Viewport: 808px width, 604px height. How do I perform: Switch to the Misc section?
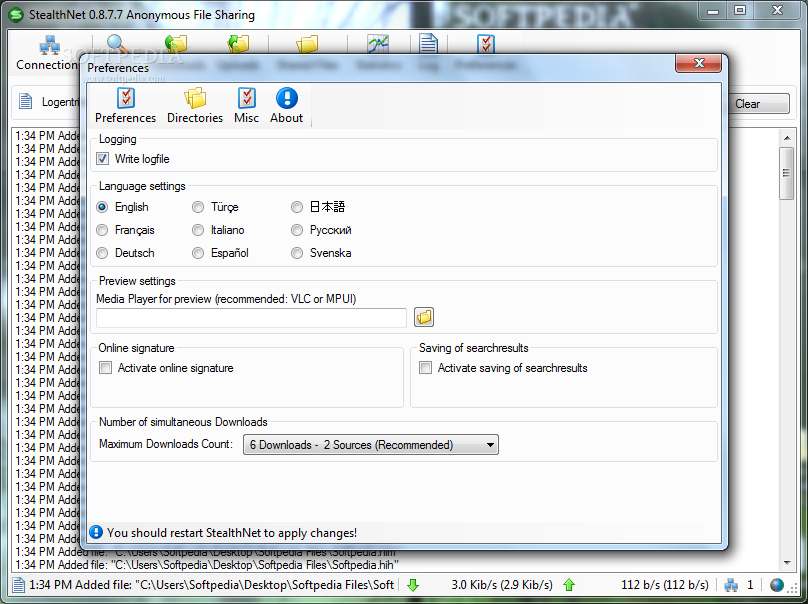(246, 106)
